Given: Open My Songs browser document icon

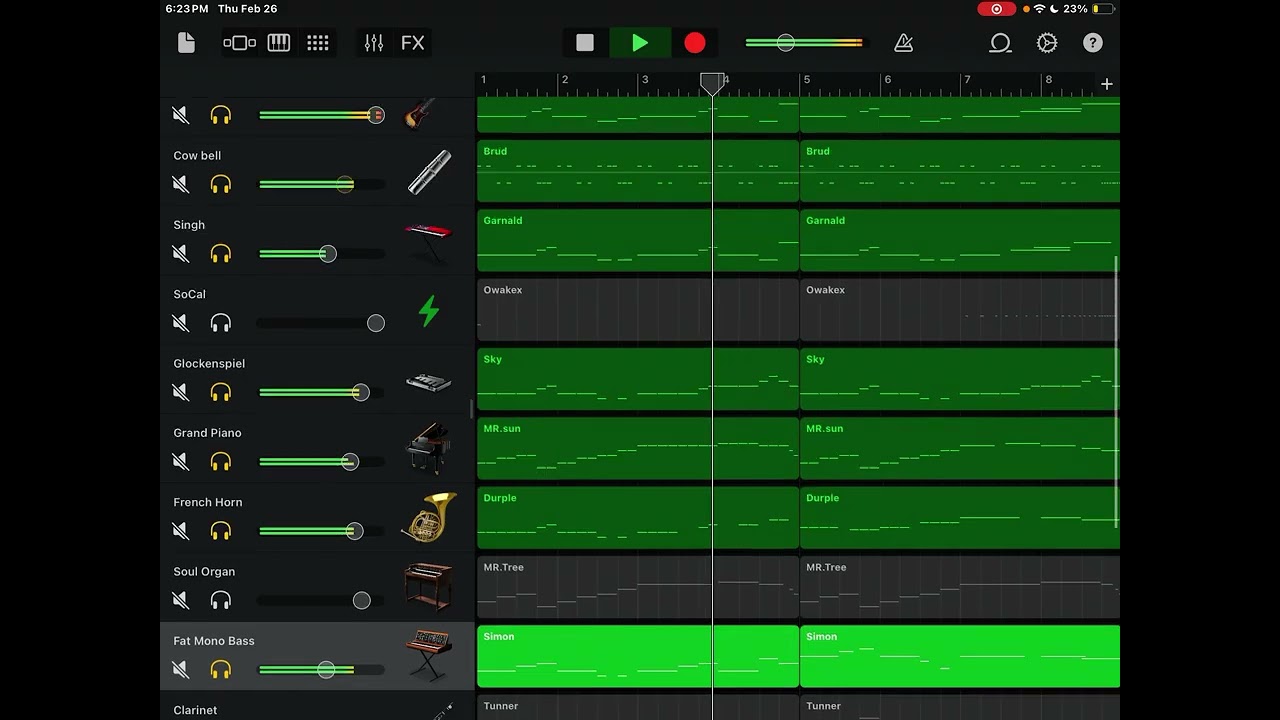Looking at the screenshot, I should pos(186,43).
